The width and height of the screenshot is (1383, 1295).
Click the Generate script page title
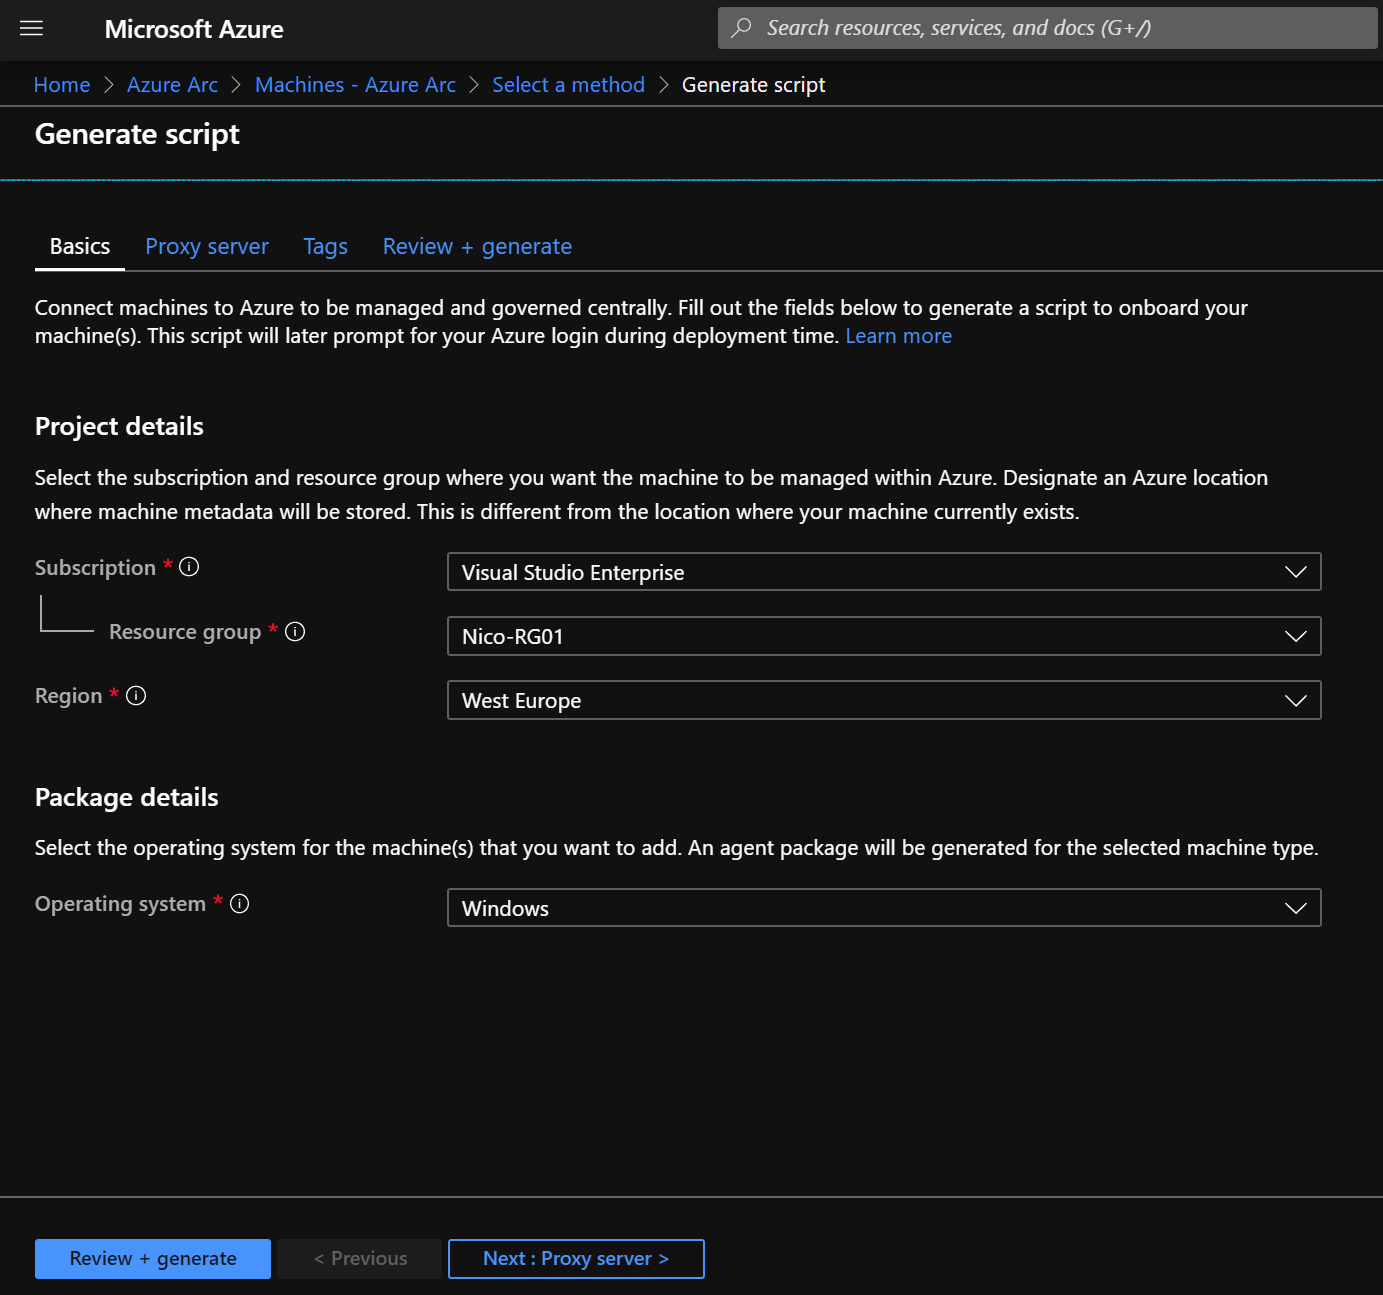(137, 134)
